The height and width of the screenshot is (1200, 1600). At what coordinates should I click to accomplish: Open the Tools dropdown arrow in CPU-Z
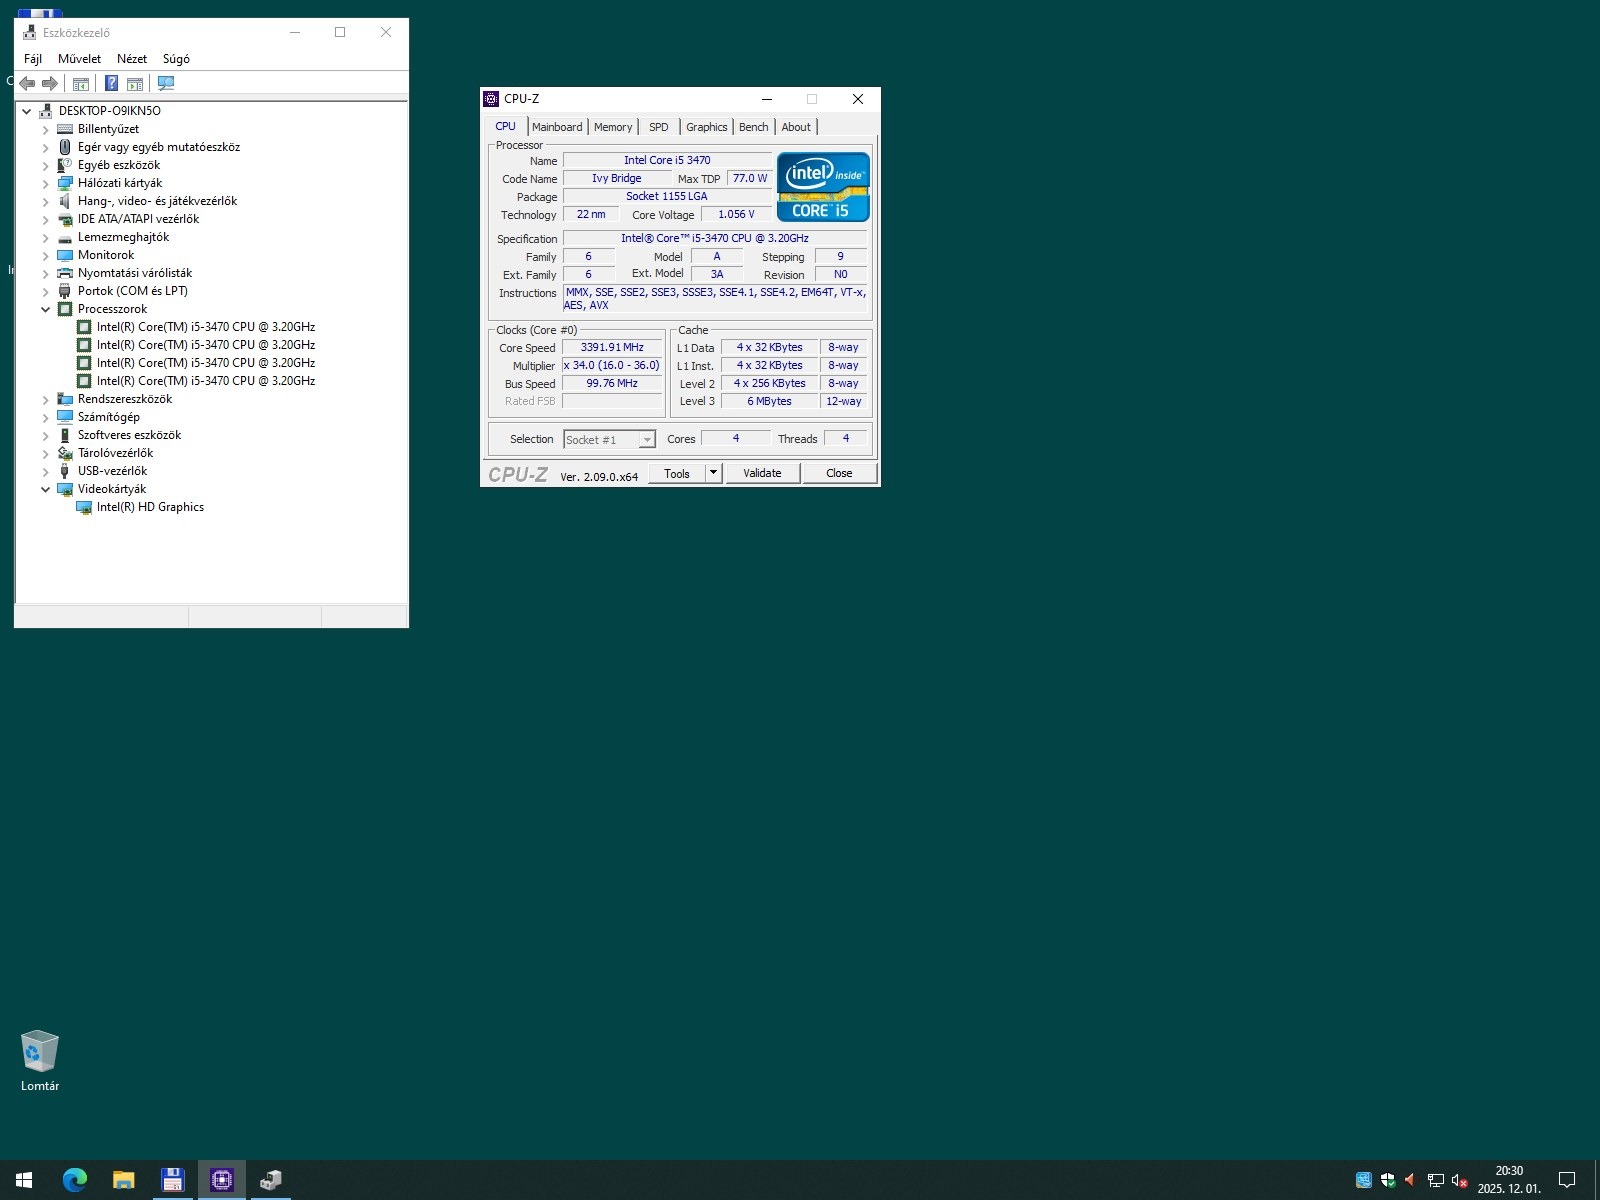[x=713, y=473]
